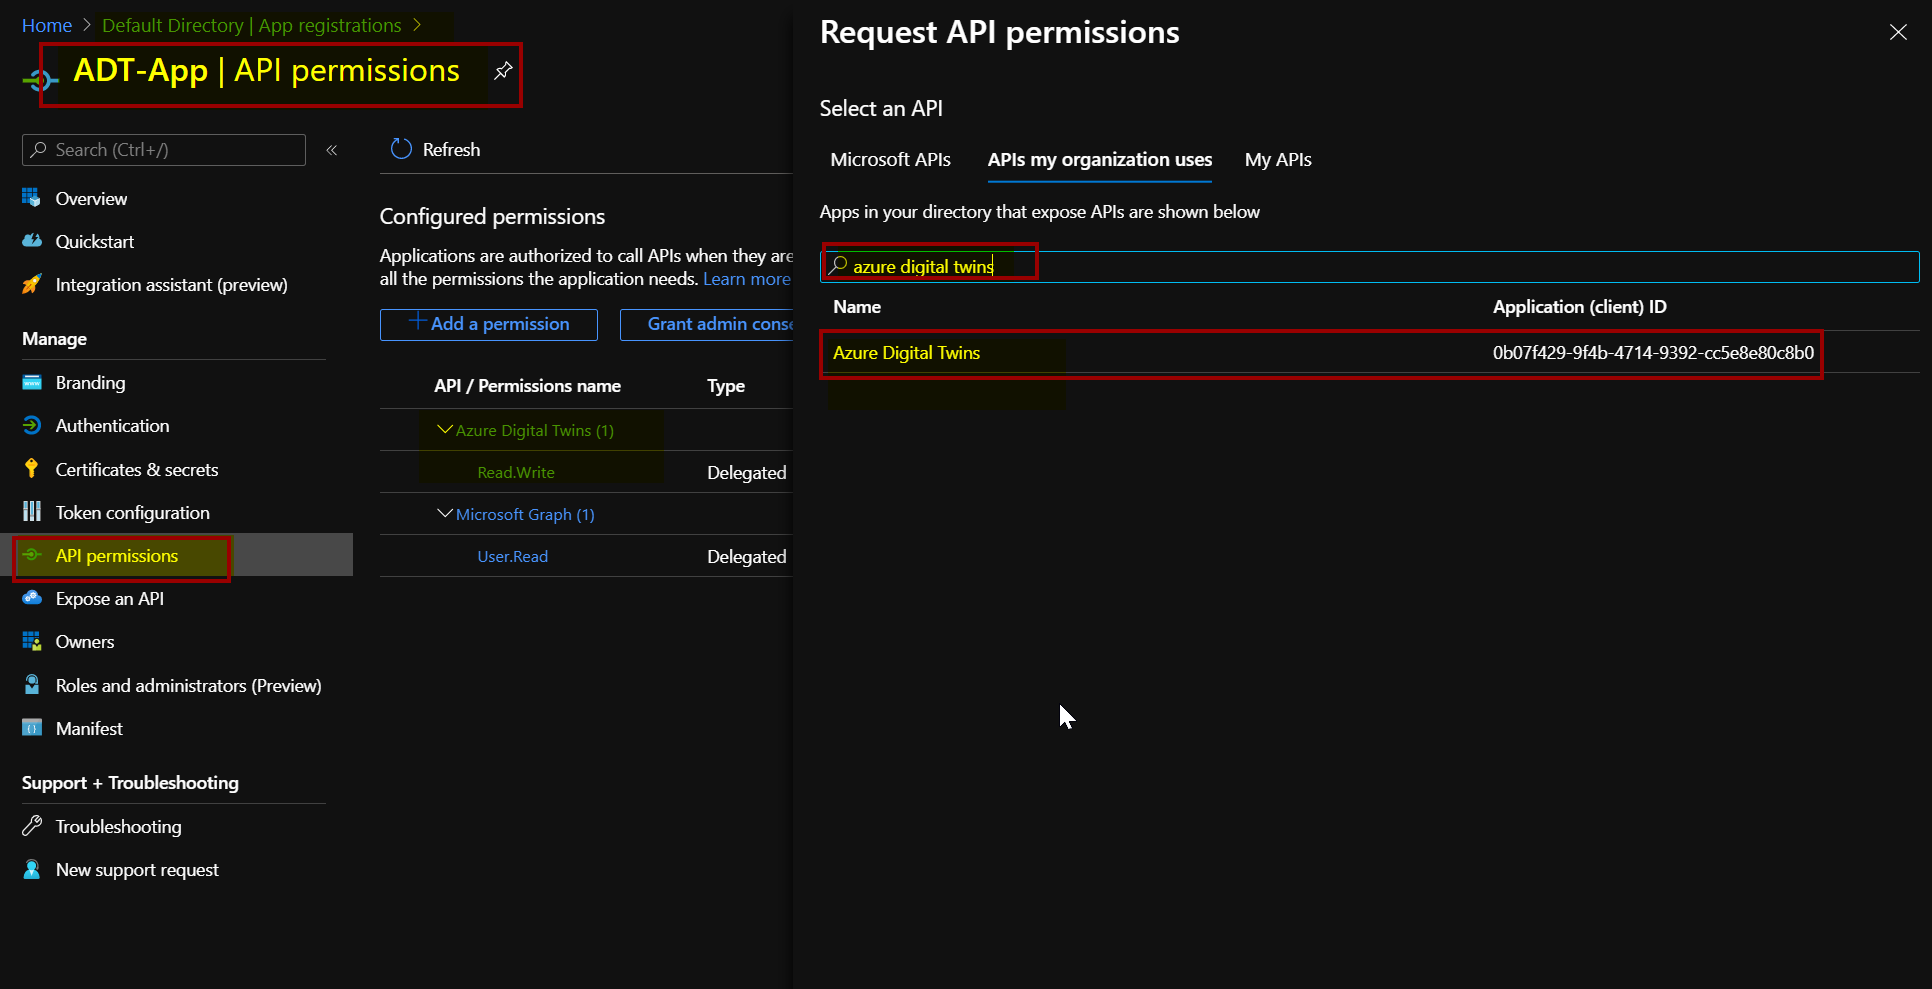Image resolution: width=1932 pixels, height=989 pixels.
Task: Click the Integration assistant rocket icon
Action: (32, 284)
